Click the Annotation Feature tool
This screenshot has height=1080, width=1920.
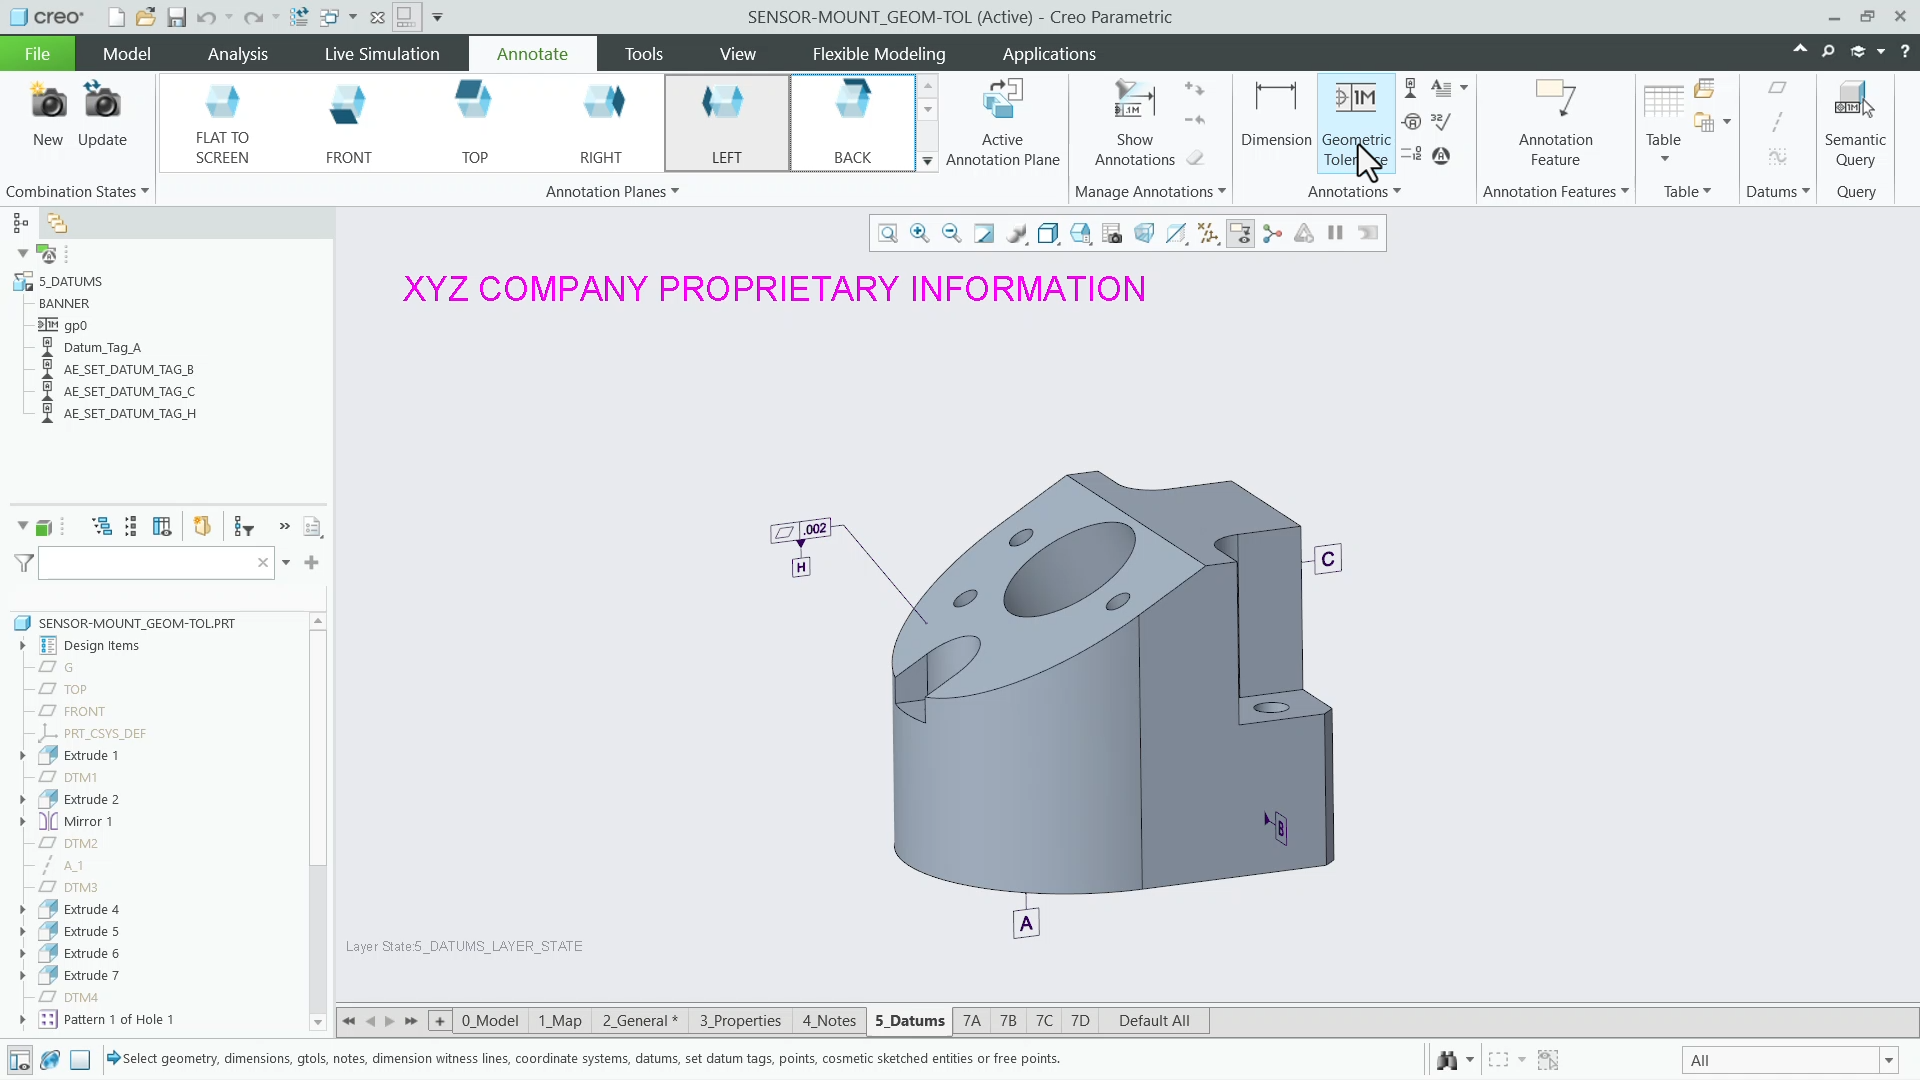click(x=1555, y=123)
